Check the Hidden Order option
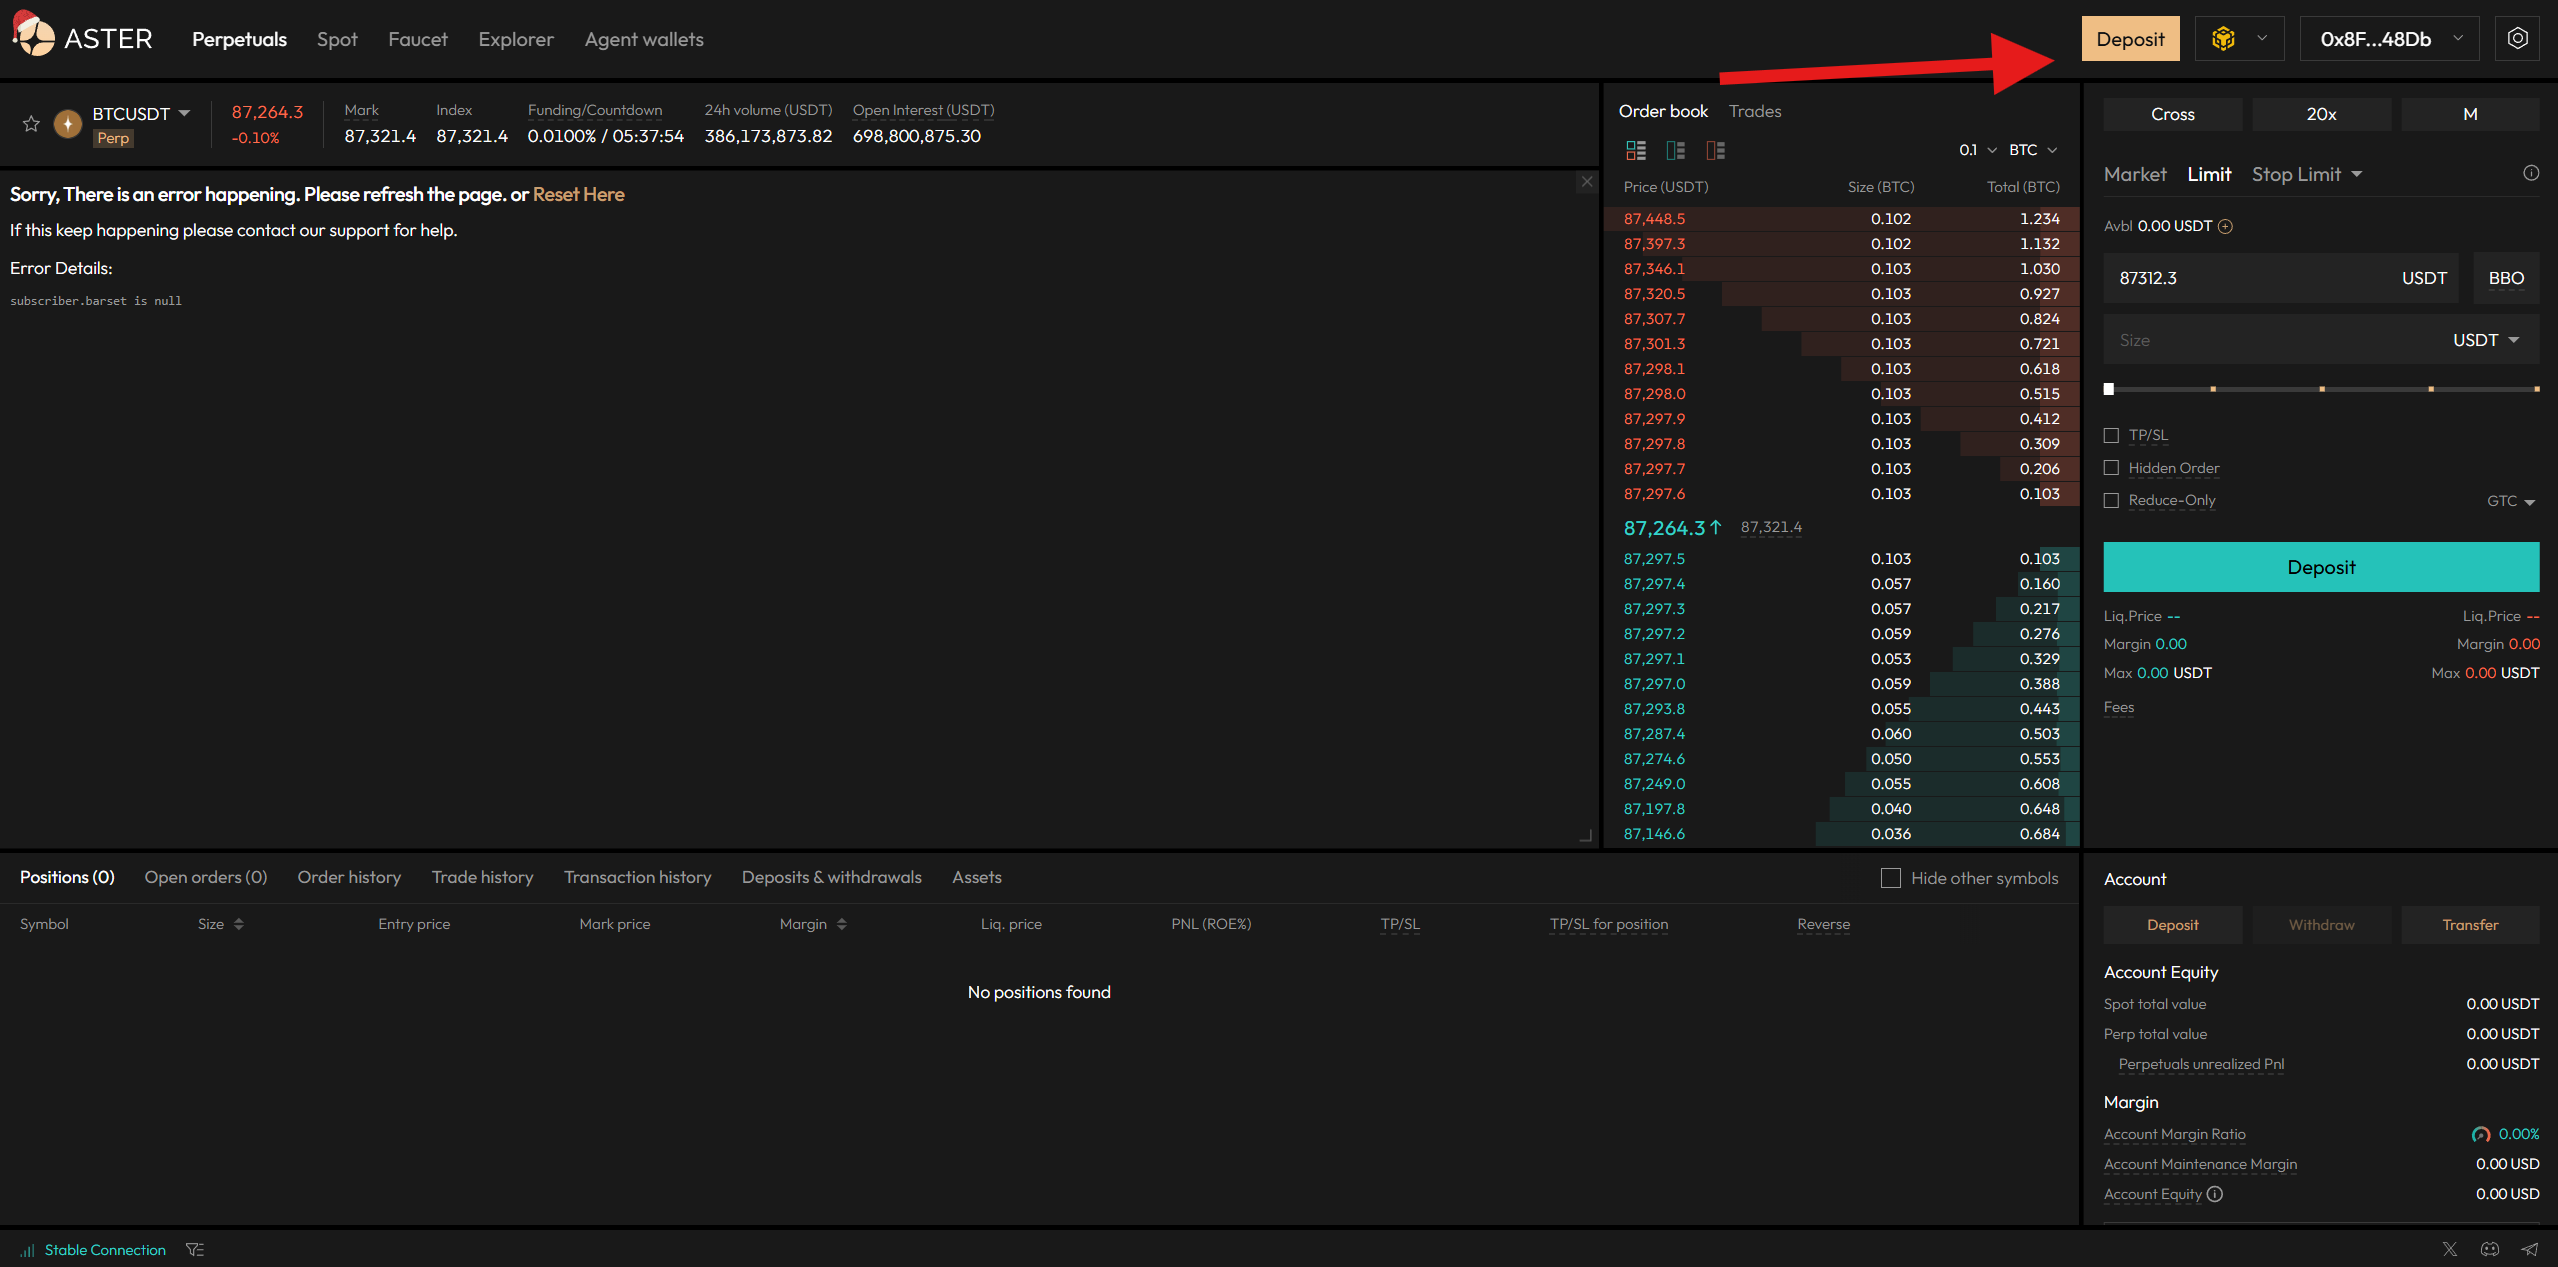The width and height of the screenshot is (2558, 1267). click(x=2111, y=468)
